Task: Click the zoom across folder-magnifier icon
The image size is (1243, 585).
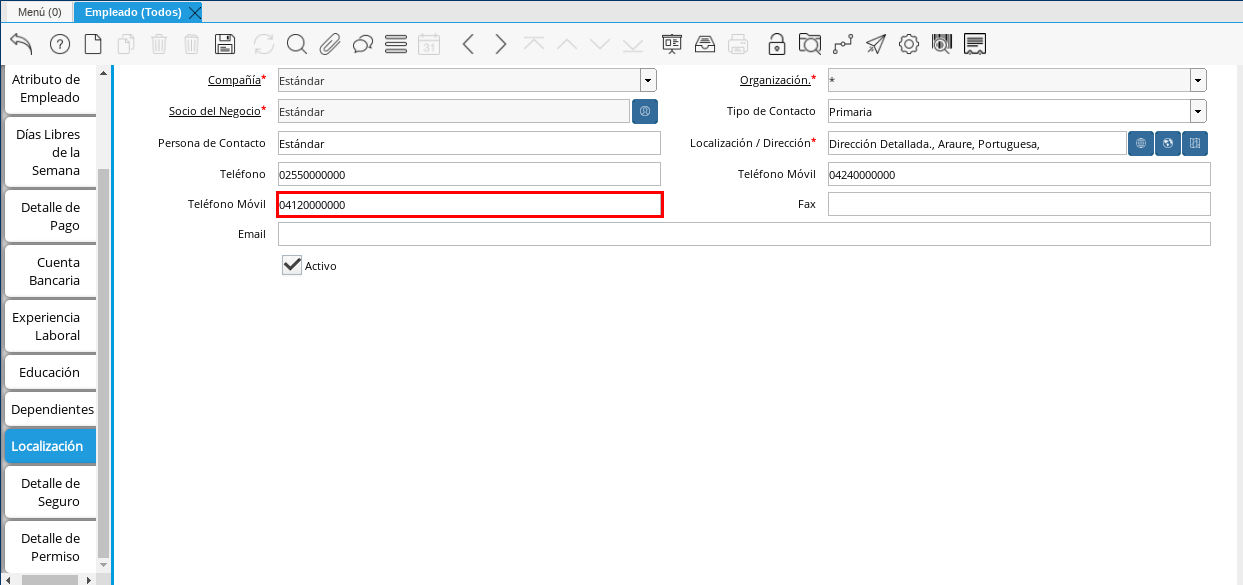Action: [x=810, y=44]
